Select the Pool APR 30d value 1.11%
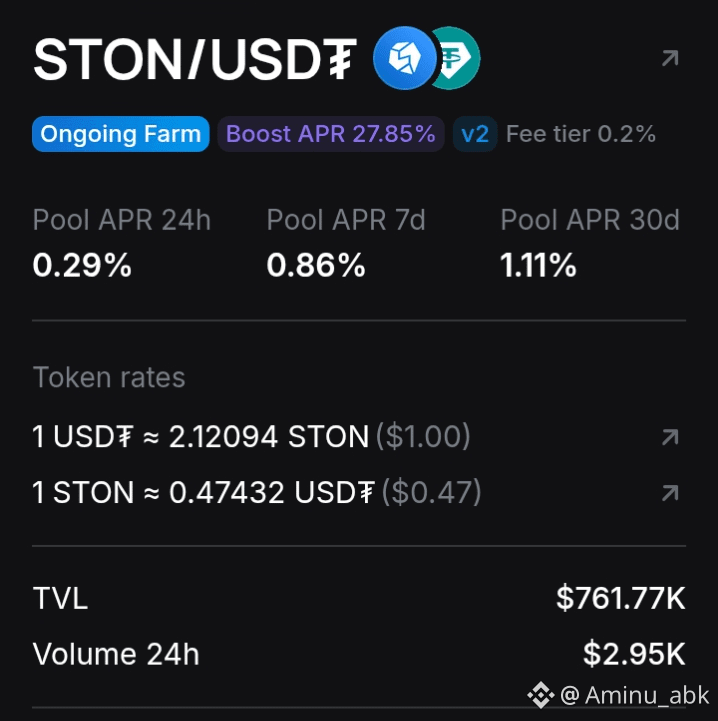 pyautogui.click(x=538, y=265)
